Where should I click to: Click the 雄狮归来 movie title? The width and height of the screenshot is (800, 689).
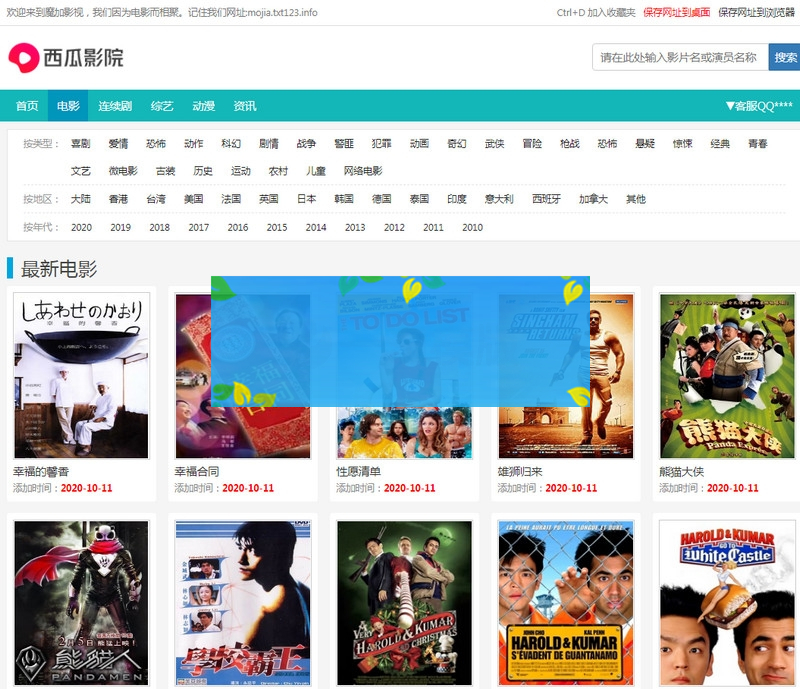click(520, 472)
